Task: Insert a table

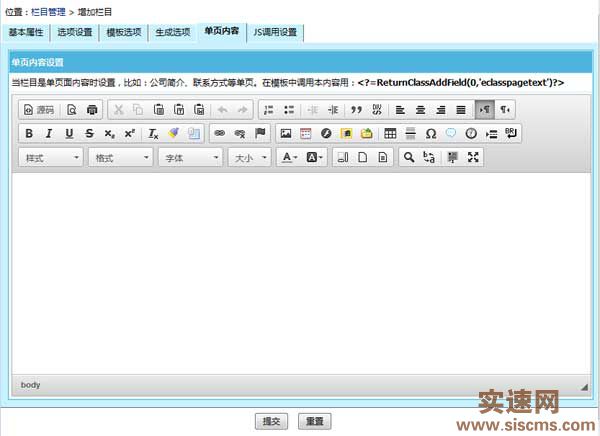Action: pyautogui.click(x=390, y=133)
